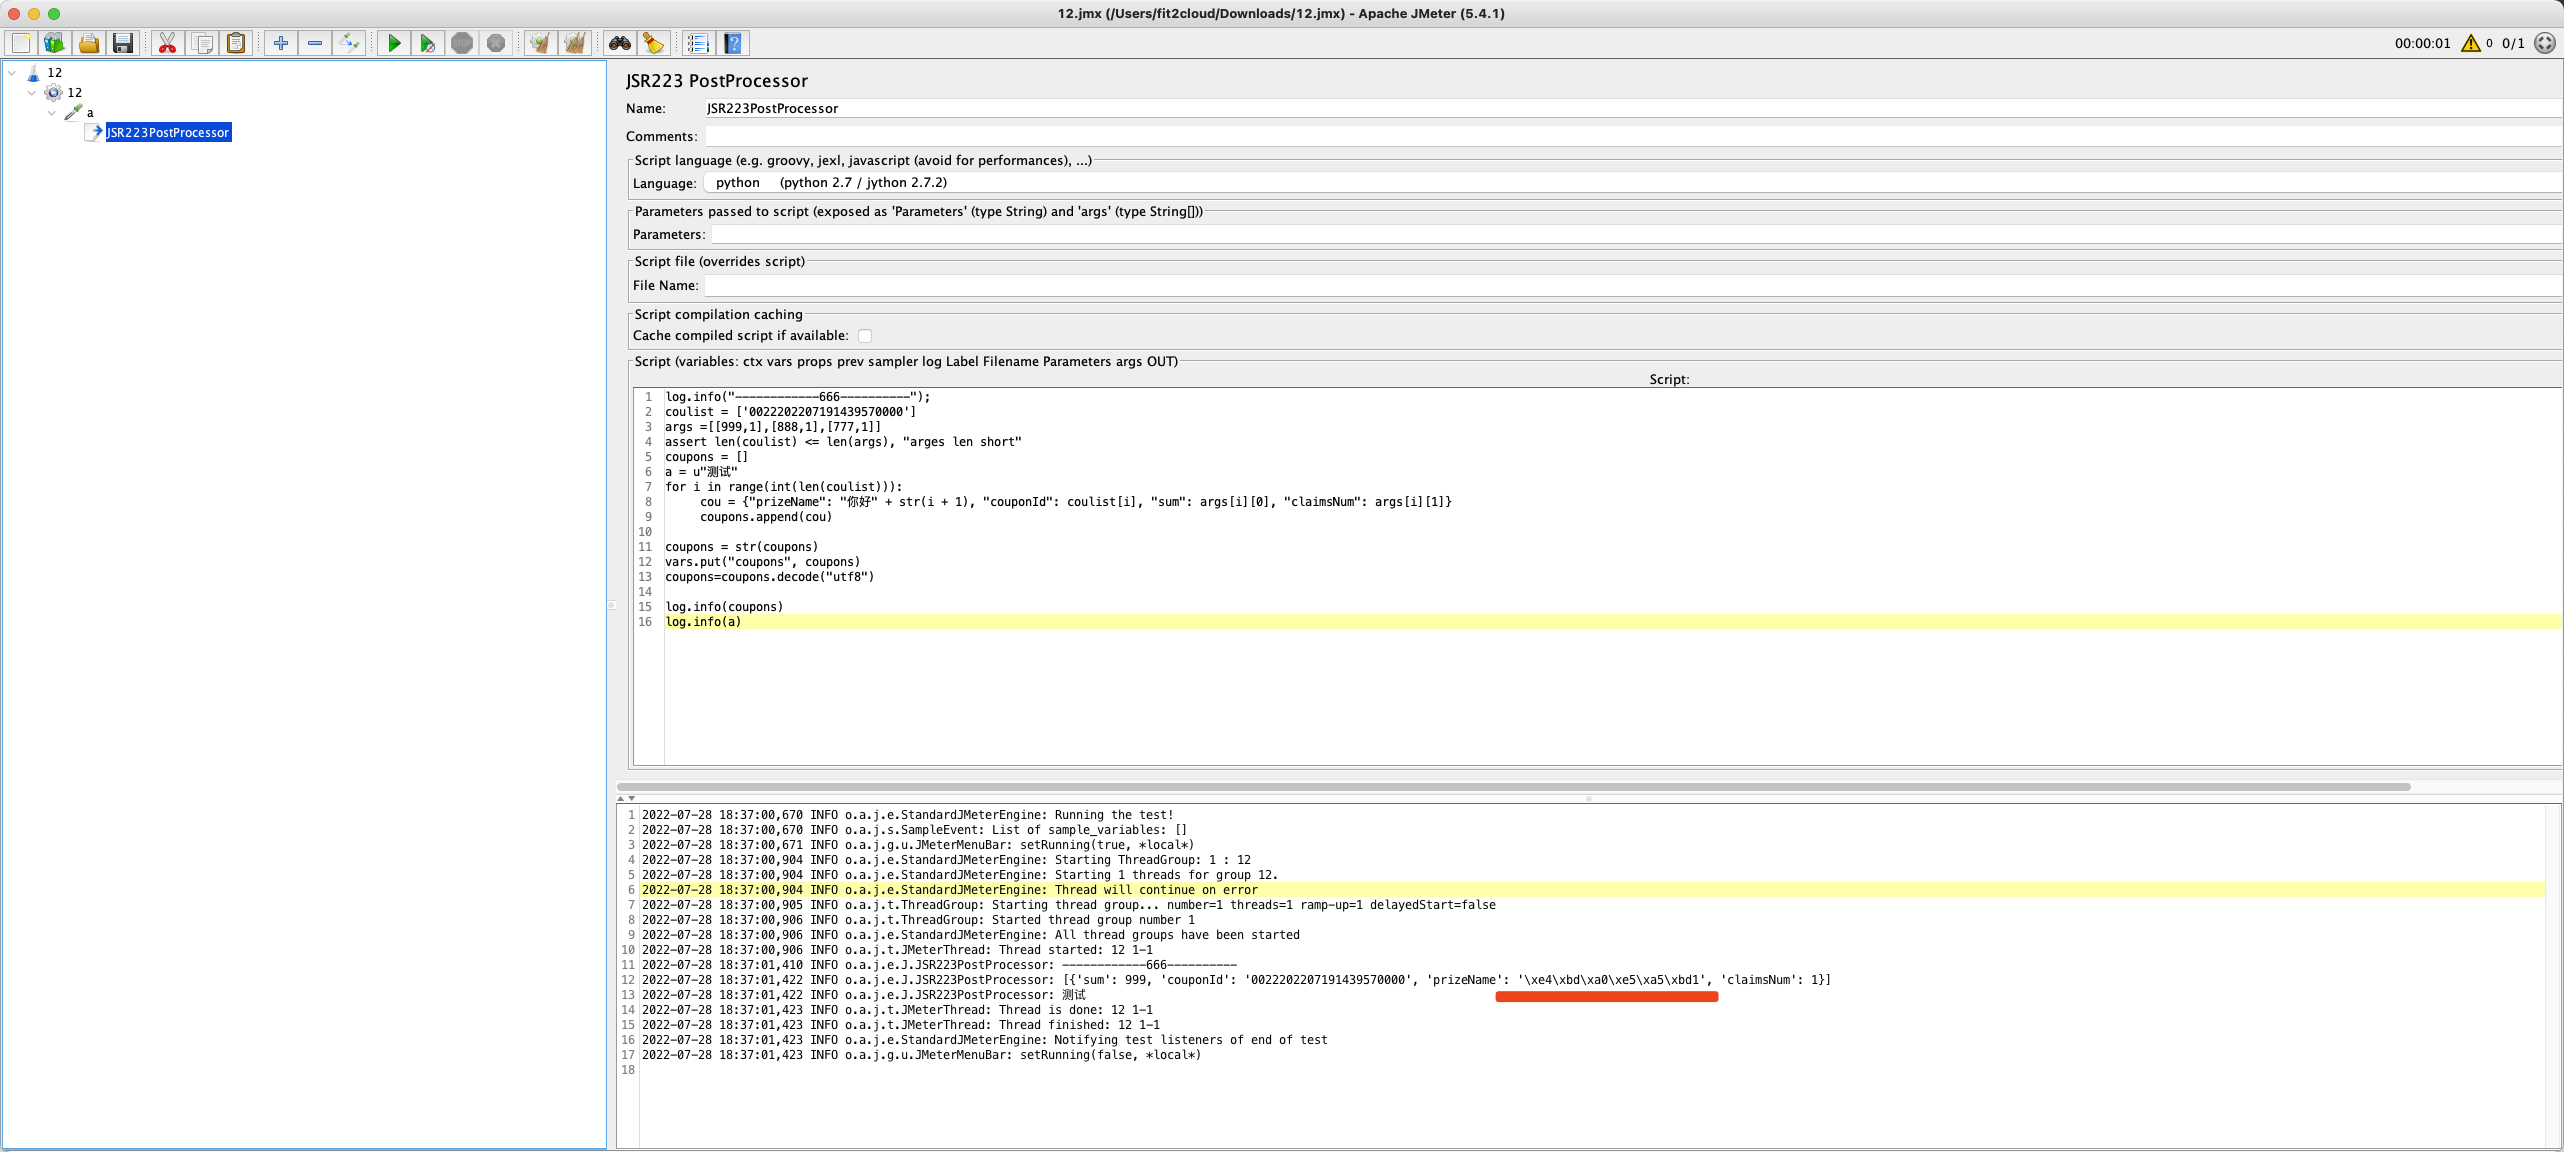The width and height of the screenshot is (2564, 1152).
Task: Save the test plan via the save icon
Action: pyautogui.click(x=122, y=43)
